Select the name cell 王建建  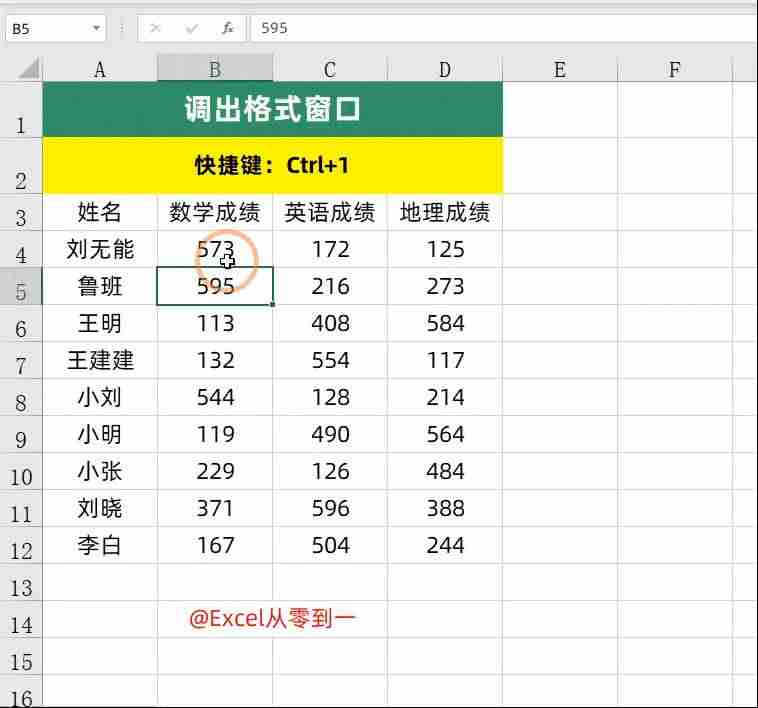(100, 361)
